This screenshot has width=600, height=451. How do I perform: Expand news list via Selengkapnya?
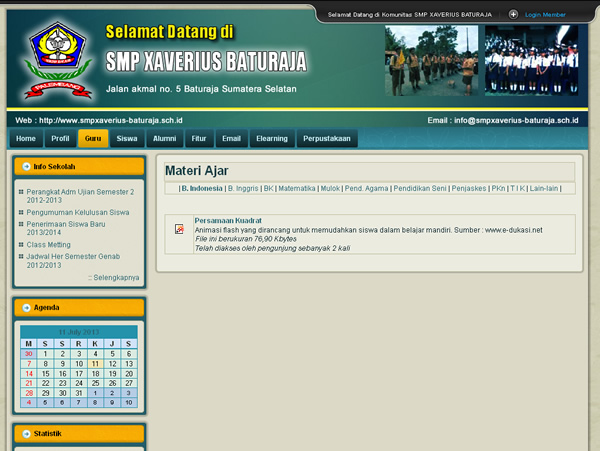click(114, 277)
